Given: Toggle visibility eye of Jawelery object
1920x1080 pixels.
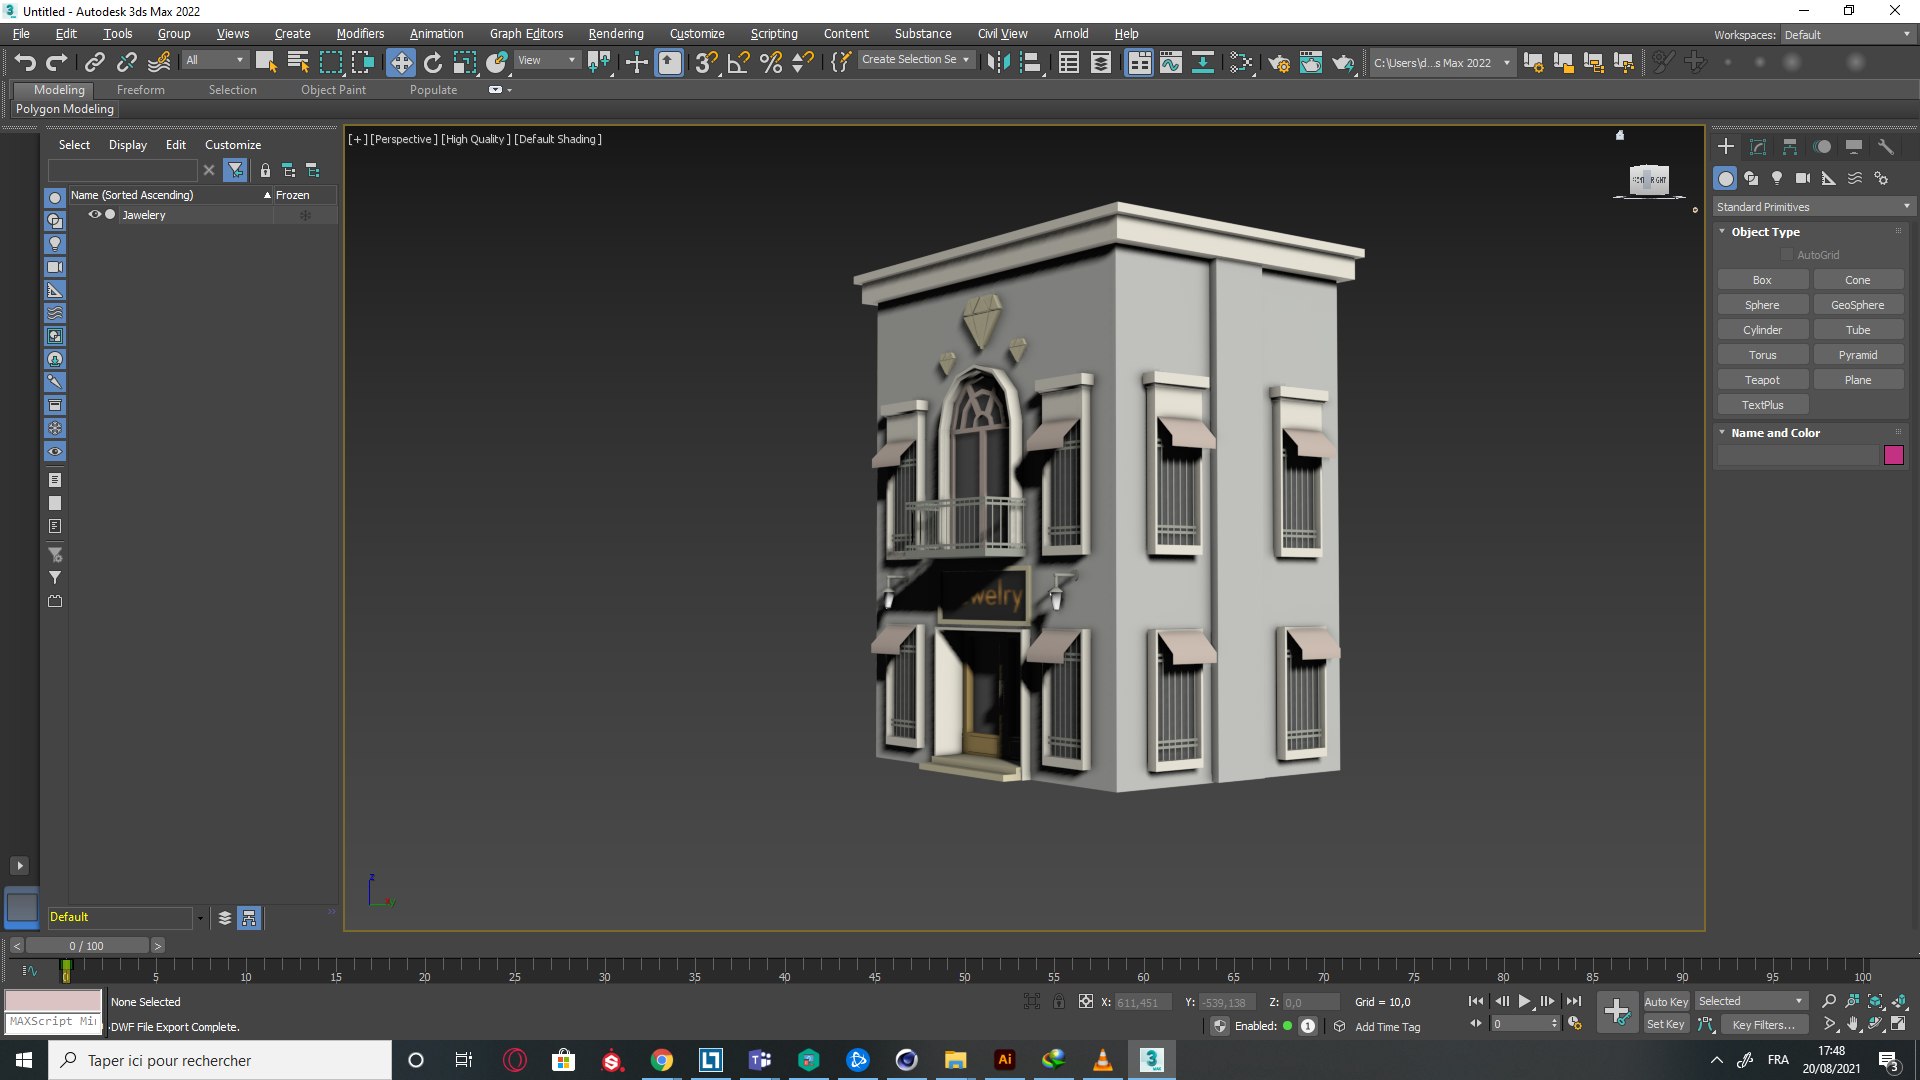Looking at the screenshot, I should (x=95, y=215).
